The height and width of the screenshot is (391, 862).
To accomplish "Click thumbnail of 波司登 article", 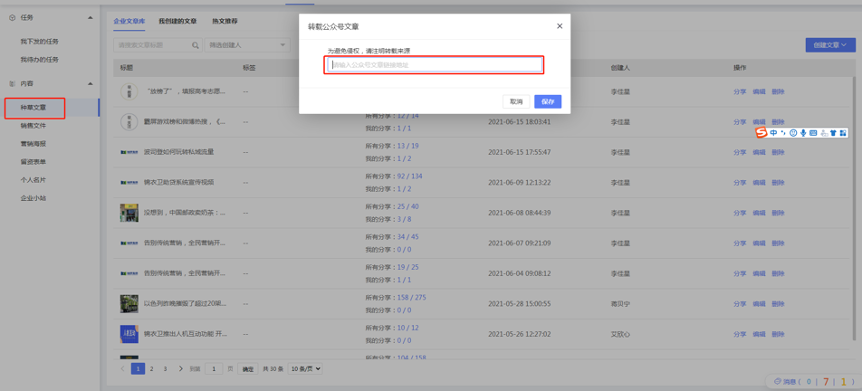I will 129,152.
